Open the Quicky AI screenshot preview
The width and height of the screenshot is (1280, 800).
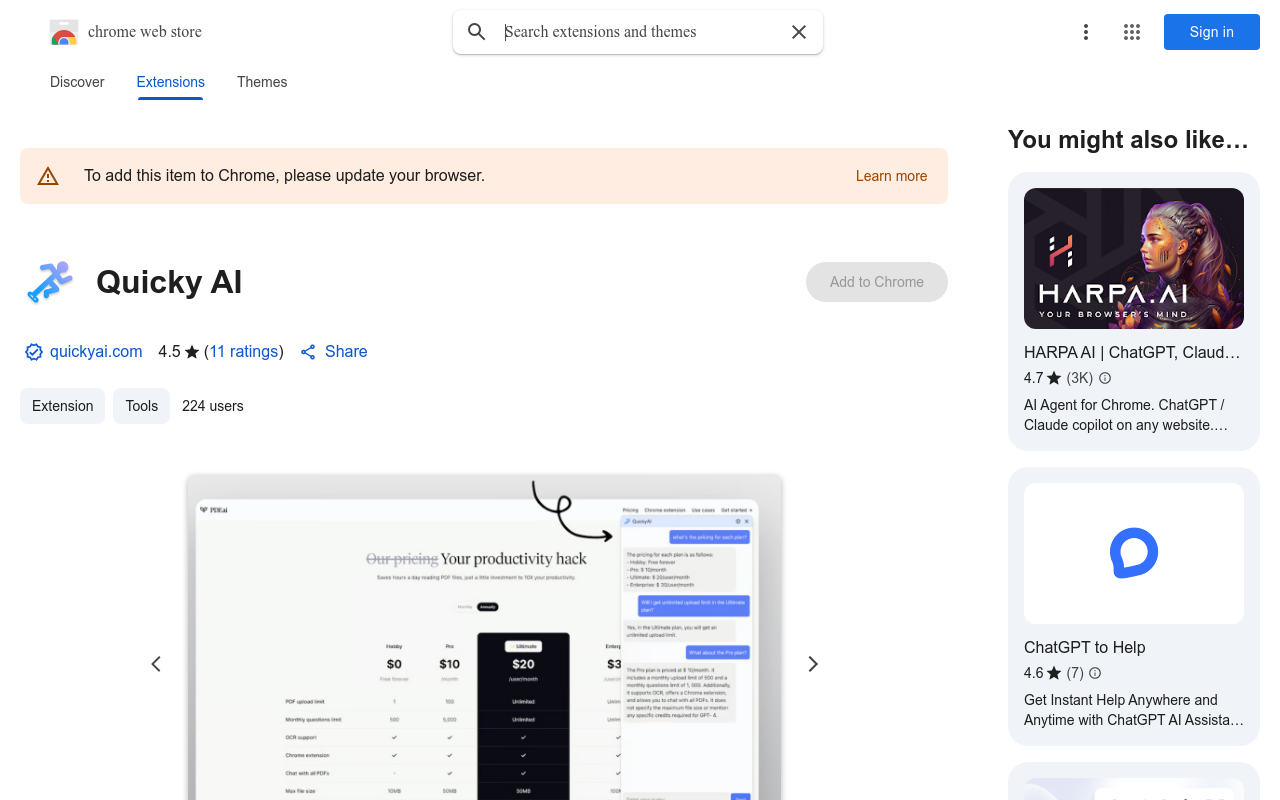tap(484, 638)
